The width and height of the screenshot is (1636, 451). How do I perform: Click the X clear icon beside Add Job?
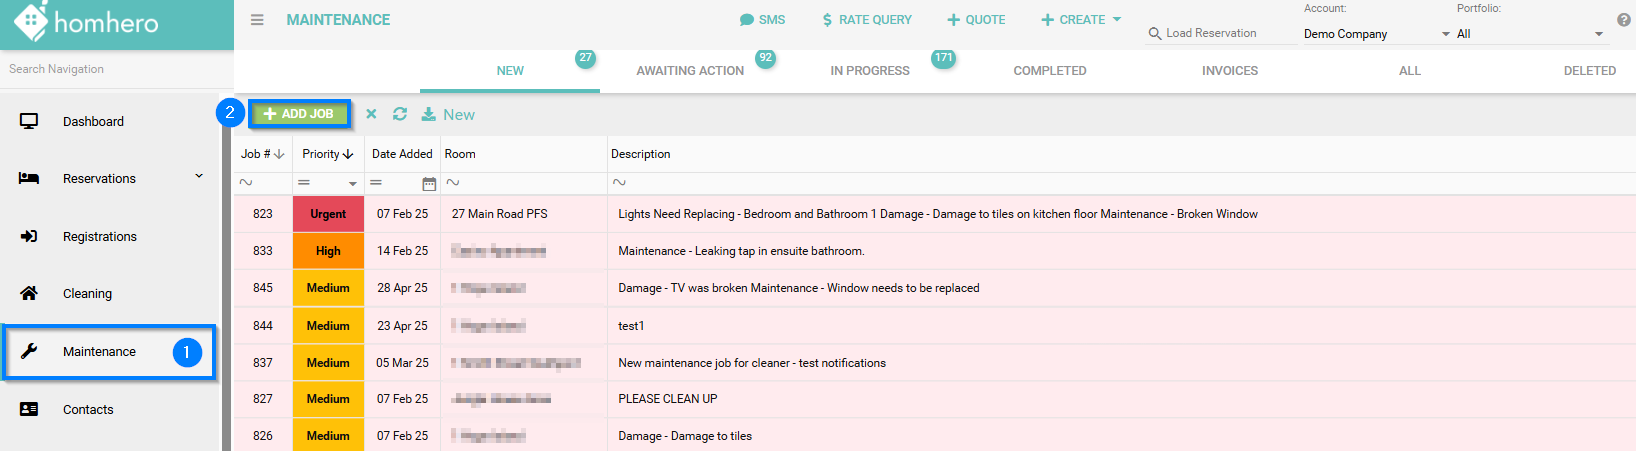click(371, 114)
